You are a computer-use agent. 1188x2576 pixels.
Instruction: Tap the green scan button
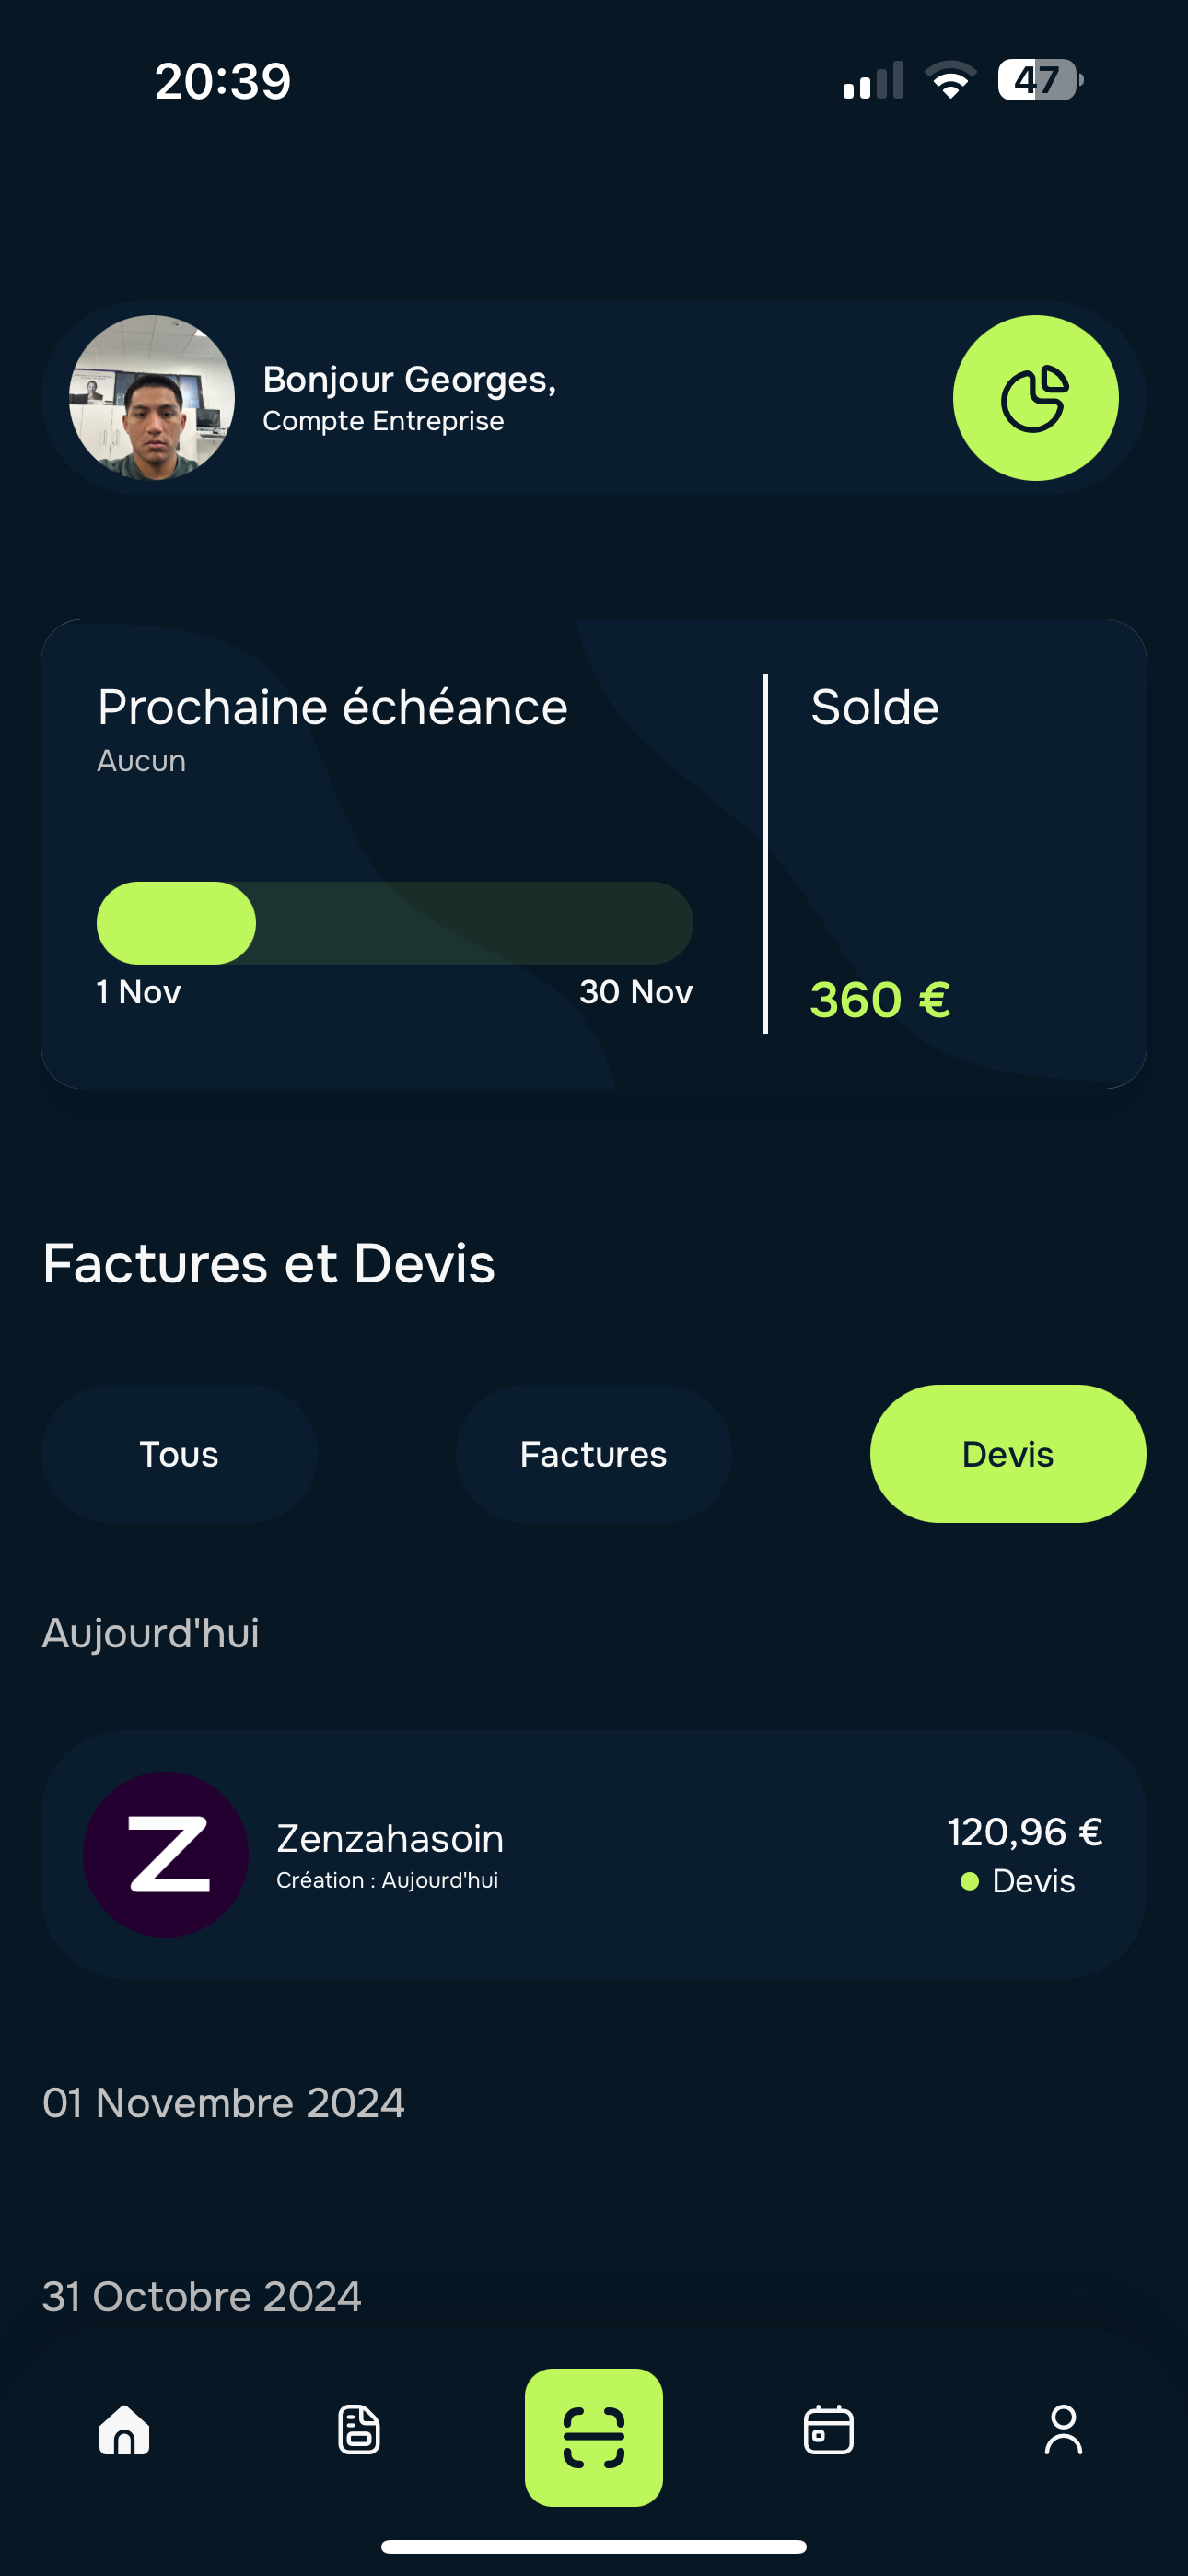tap(594, 2437)
